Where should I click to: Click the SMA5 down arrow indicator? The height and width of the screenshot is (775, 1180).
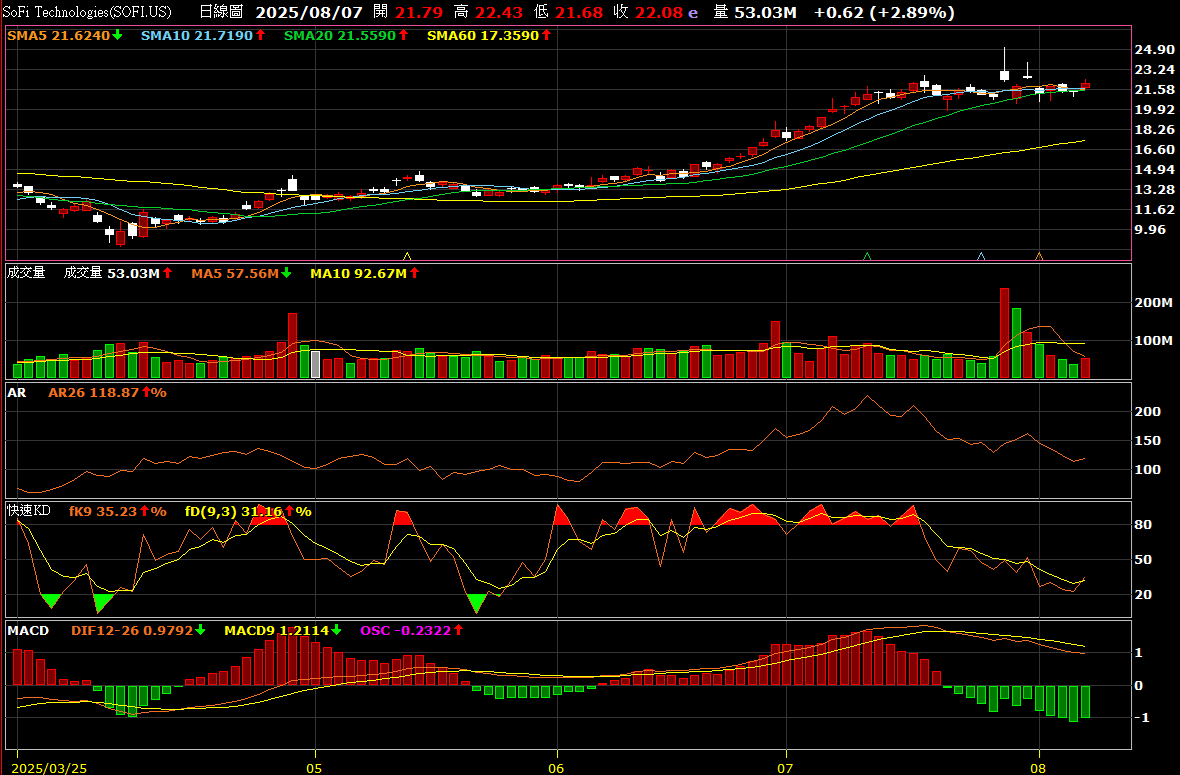pyautogui.click(x=118, y=35)
